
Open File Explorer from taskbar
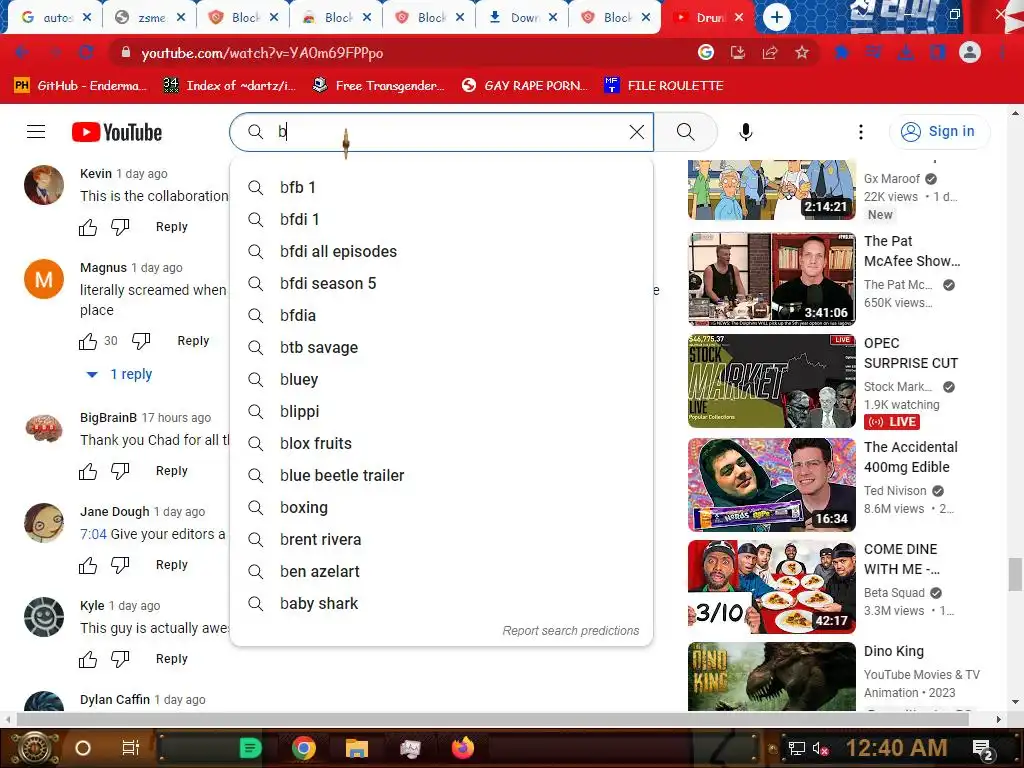coord(357,748)
